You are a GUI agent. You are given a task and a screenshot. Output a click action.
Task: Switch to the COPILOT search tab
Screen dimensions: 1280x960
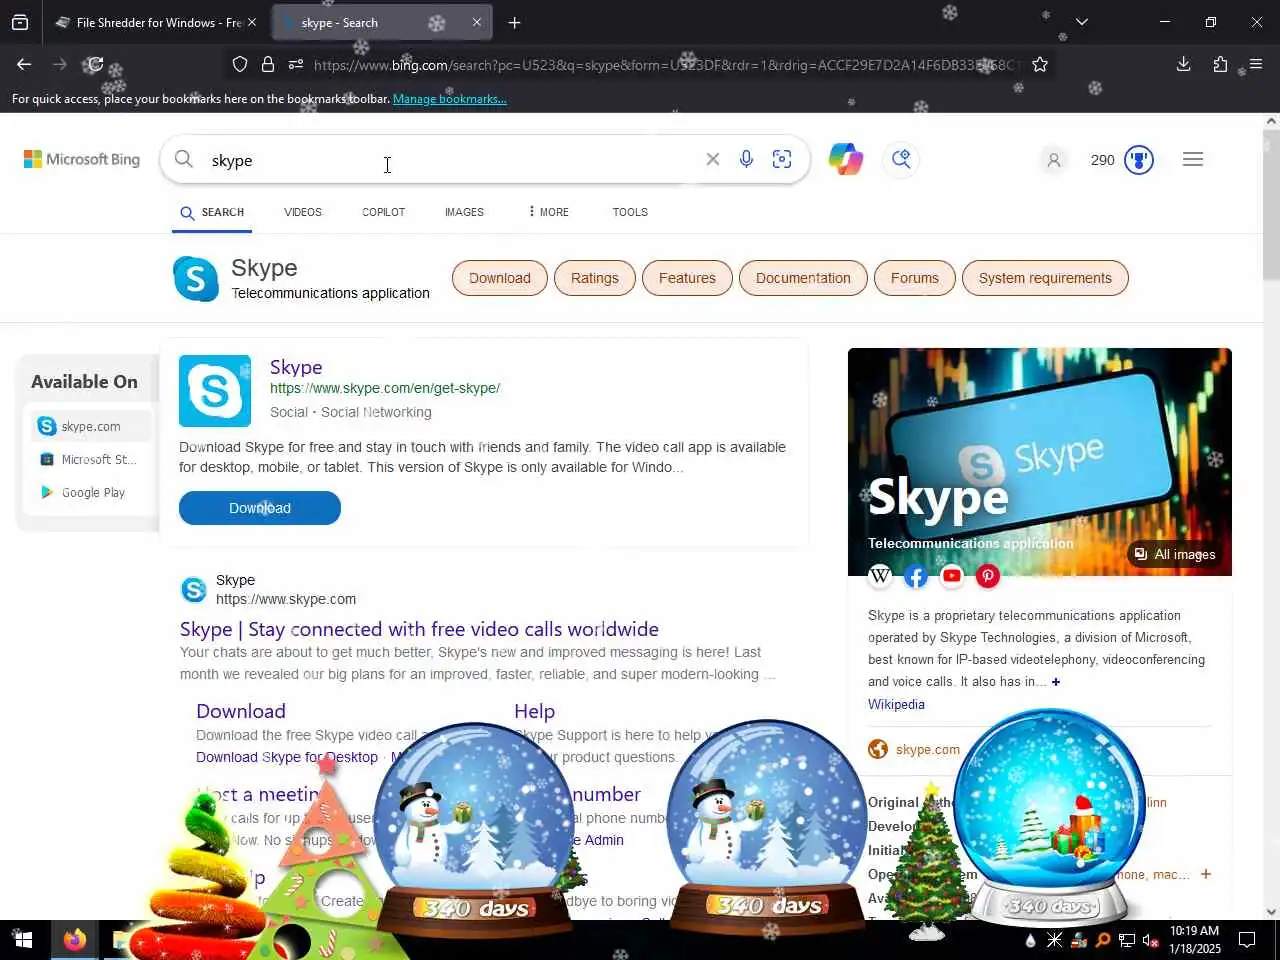[384, 212]
